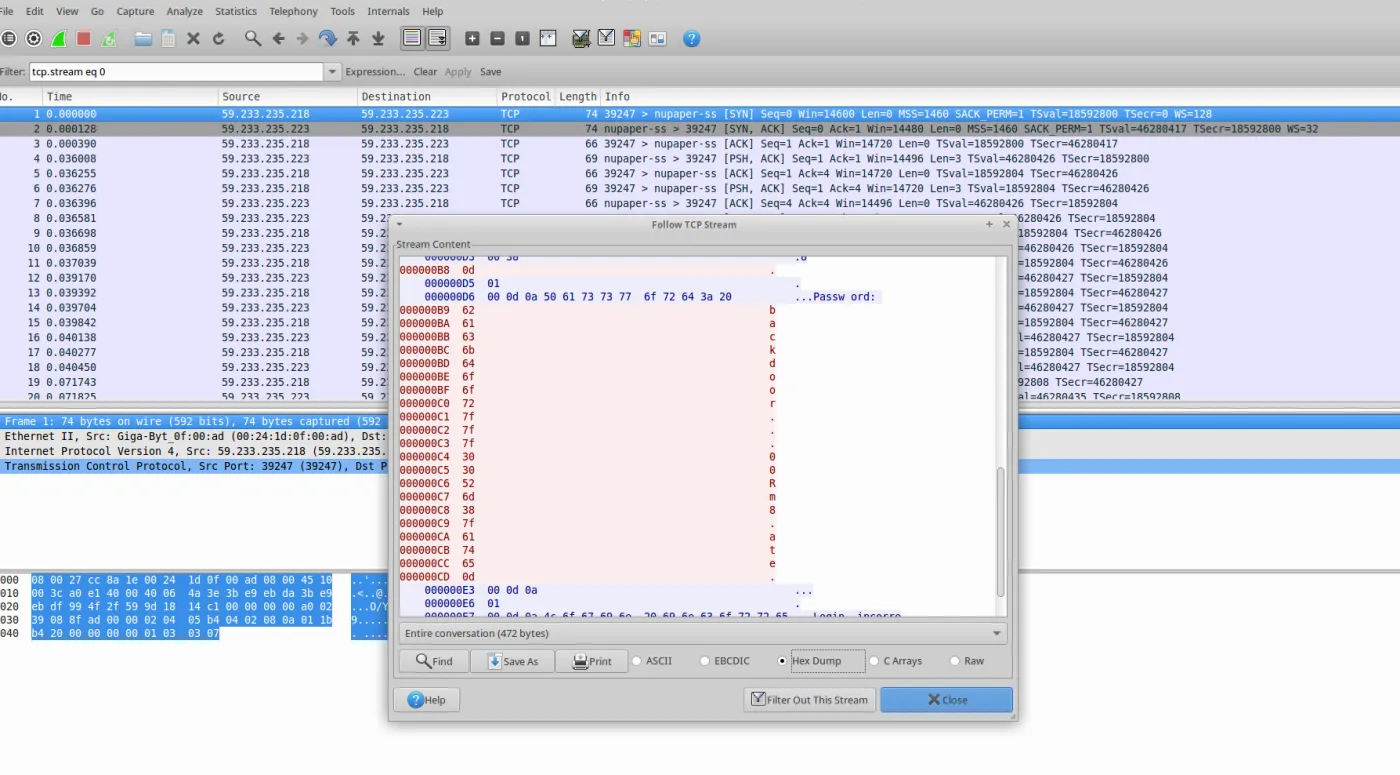Open the Statistics menu
The image size is (1400, 775).
(236, 11)
